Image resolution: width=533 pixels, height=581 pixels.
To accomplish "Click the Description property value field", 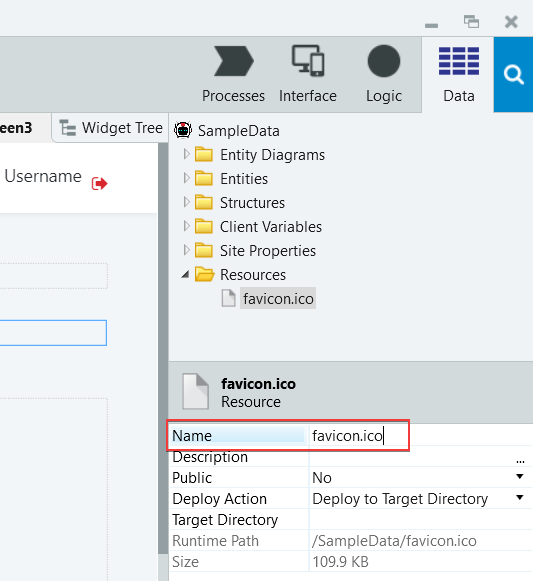I will 411,456.
